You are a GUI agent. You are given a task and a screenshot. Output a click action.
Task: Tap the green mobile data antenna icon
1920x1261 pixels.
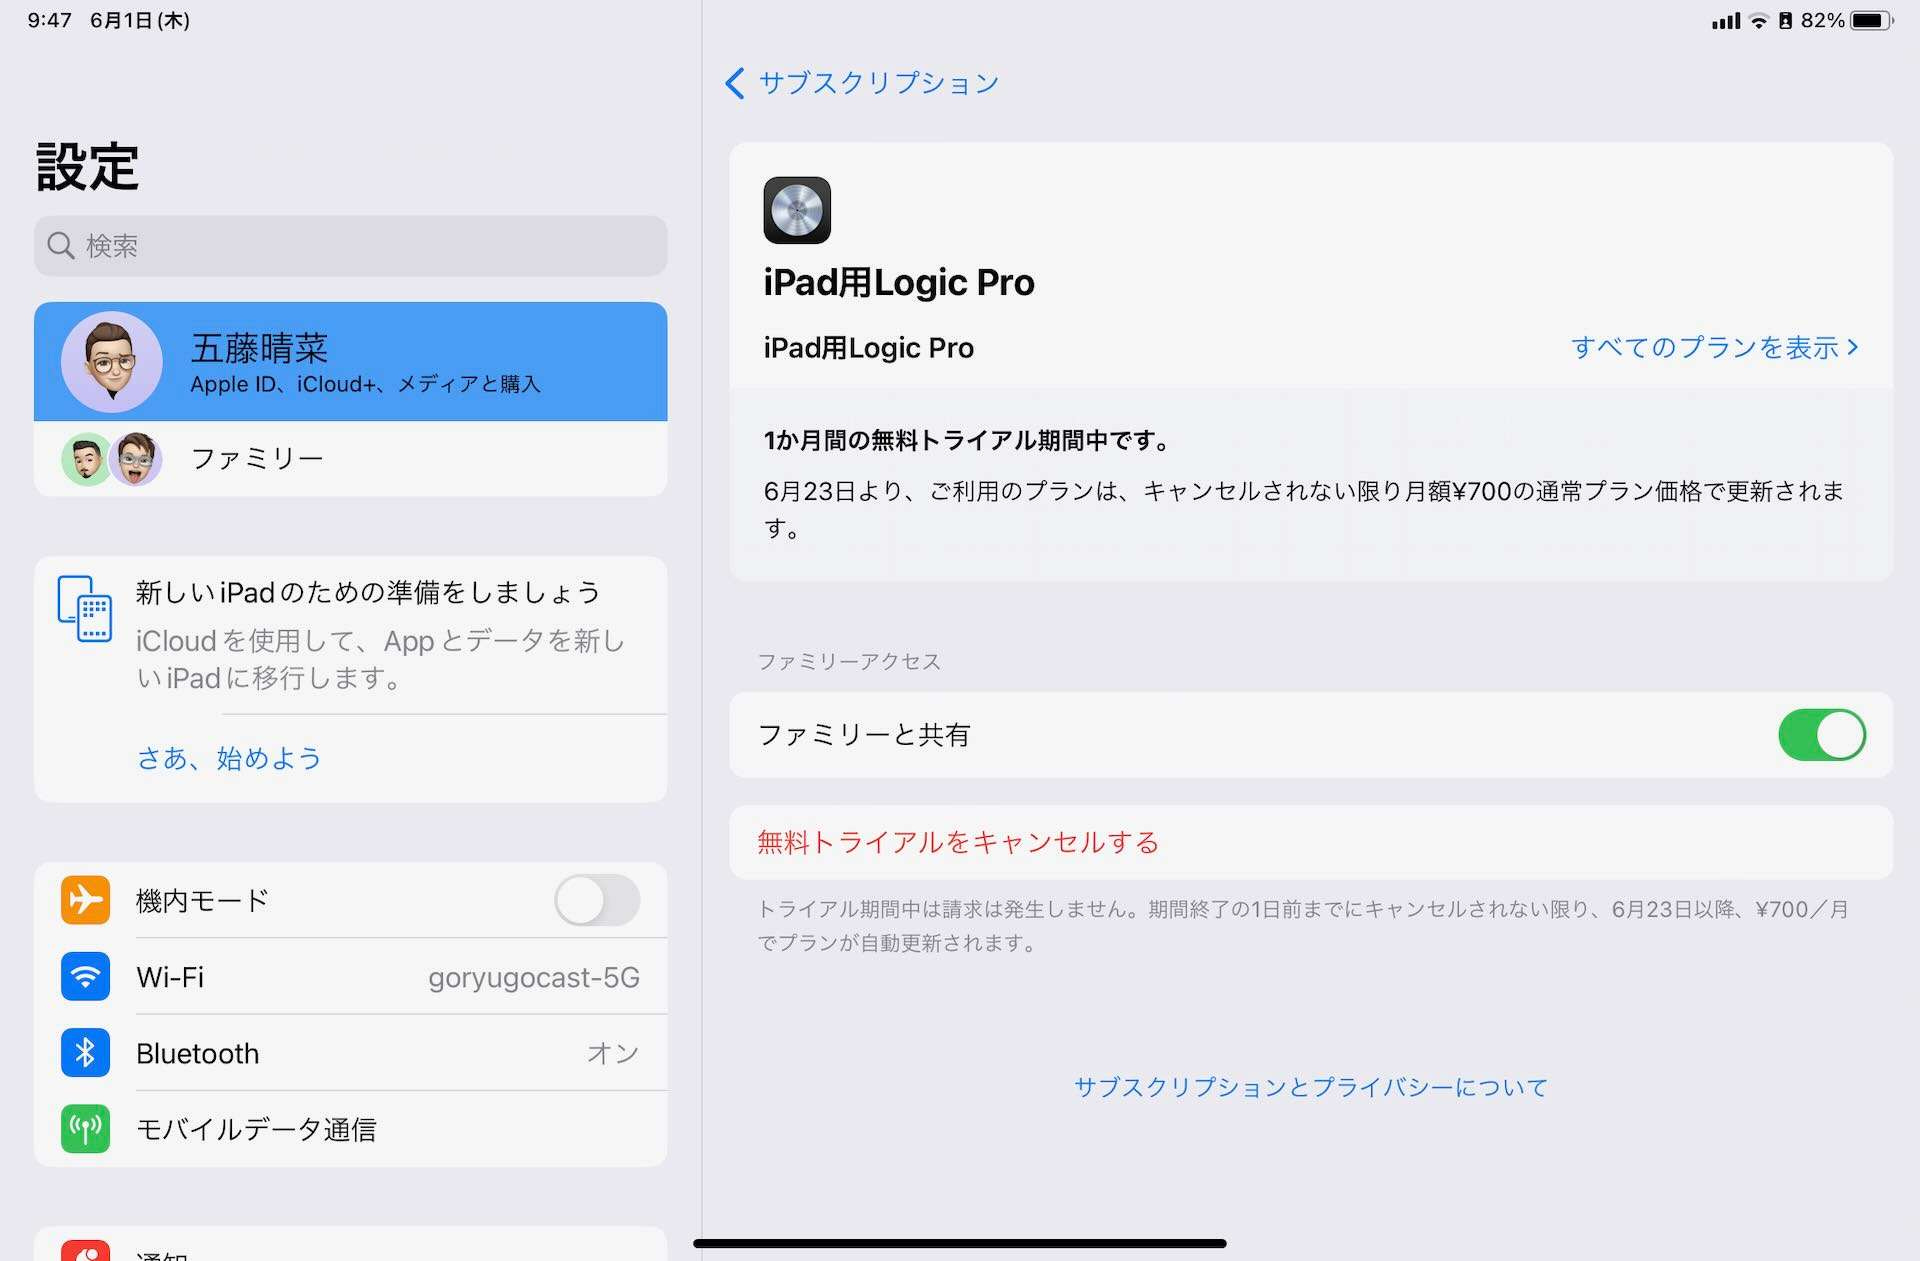[x=85, y=1129]
